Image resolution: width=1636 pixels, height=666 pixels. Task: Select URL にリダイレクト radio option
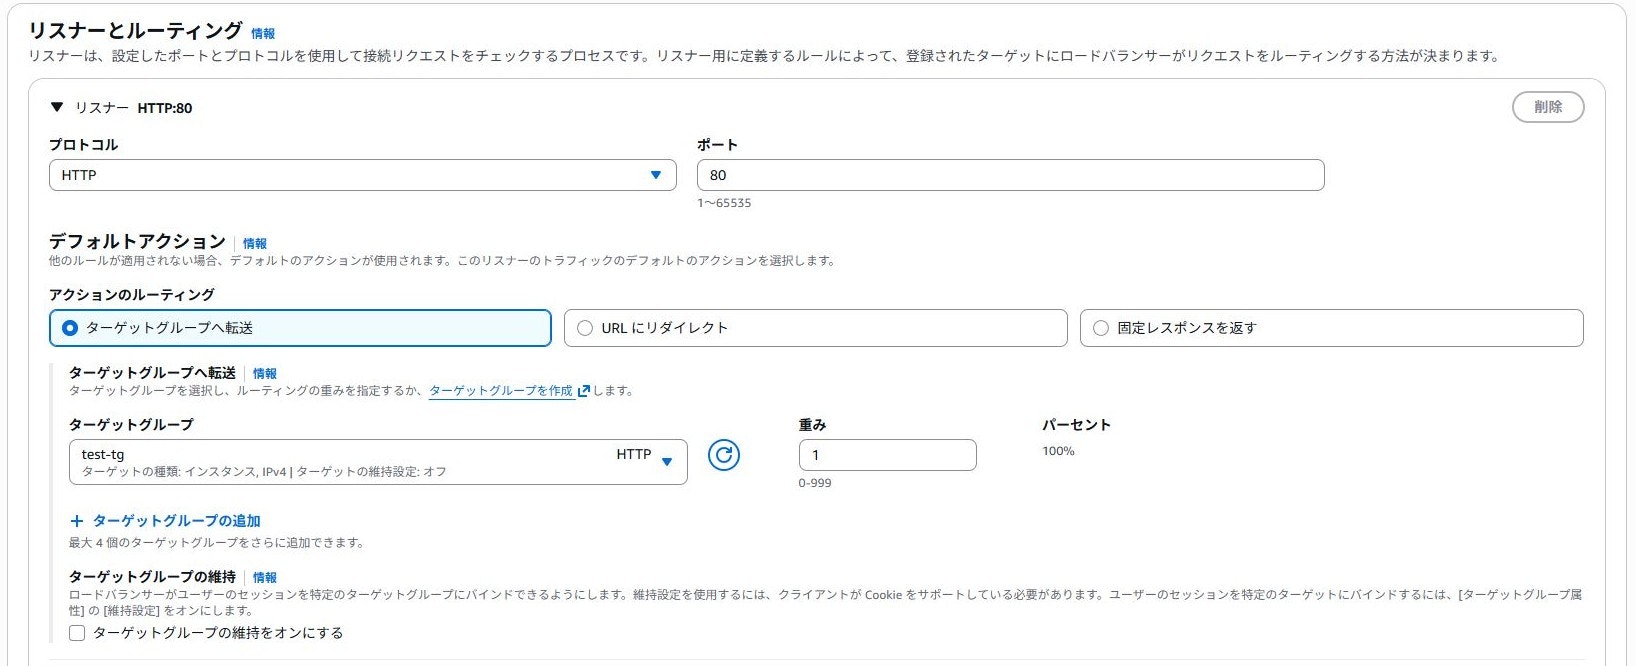[x=815, y=328]
